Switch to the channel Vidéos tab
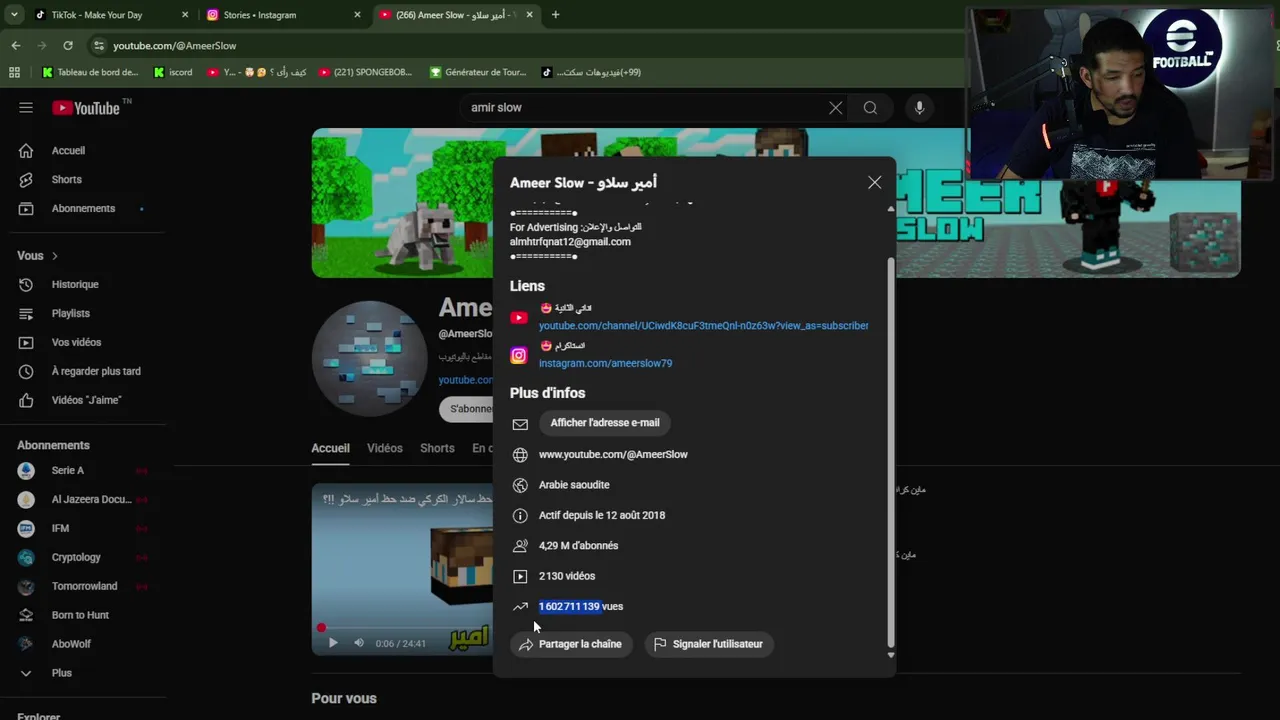Screen dimensions: 1280x720 (x=385, y=448)
